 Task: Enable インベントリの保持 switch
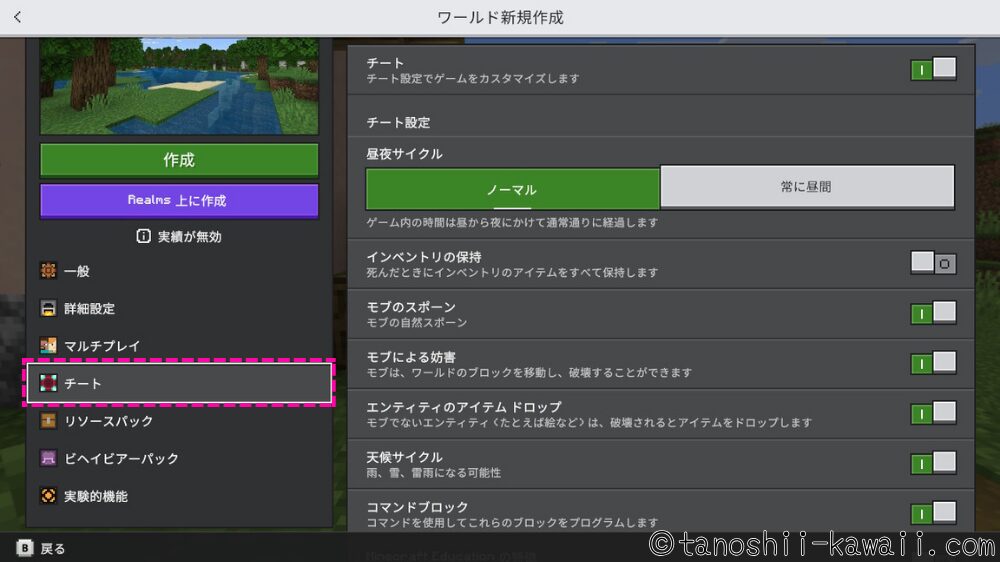click(x=933, y=263)
